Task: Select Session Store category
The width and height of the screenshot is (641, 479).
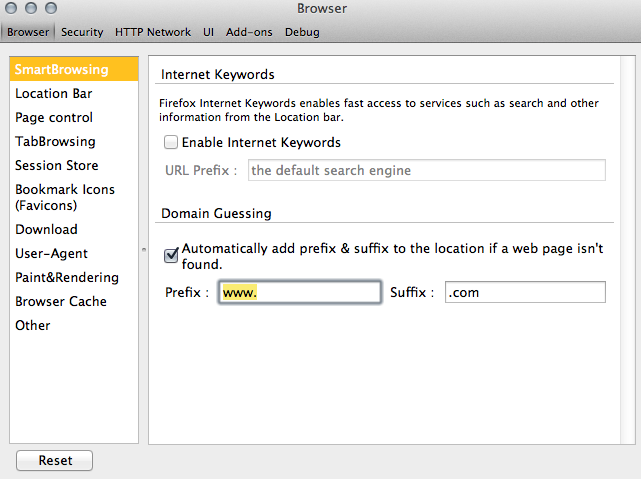Action: (56, 166)
